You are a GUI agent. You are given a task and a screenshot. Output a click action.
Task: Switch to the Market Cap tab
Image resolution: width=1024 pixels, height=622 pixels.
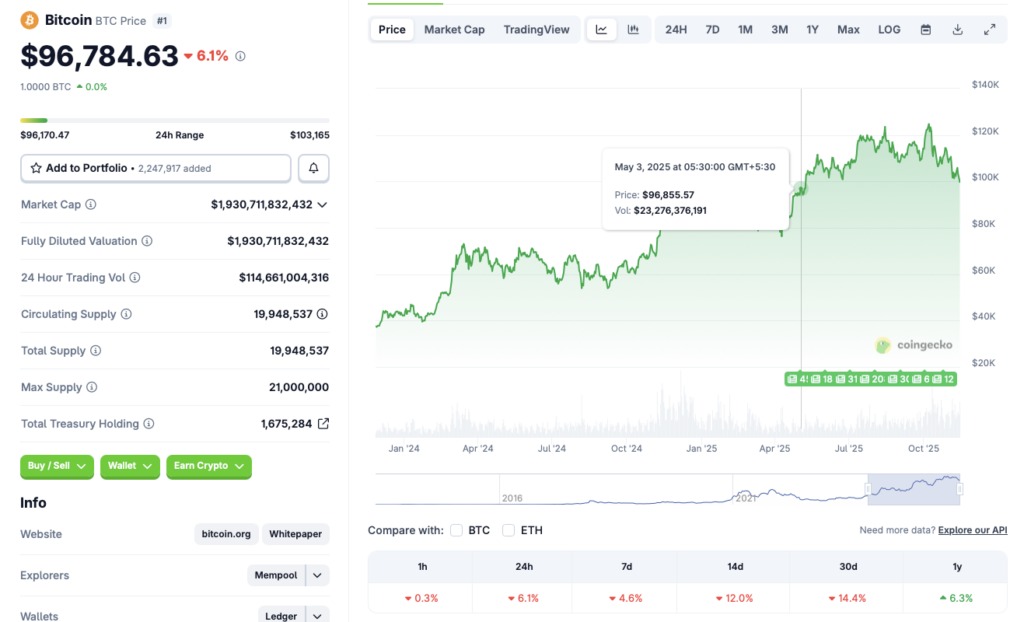454,29
